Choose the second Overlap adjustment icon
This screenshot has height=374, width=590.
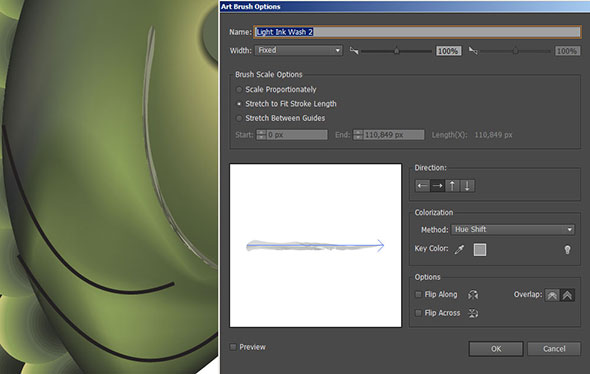point(567,295)
